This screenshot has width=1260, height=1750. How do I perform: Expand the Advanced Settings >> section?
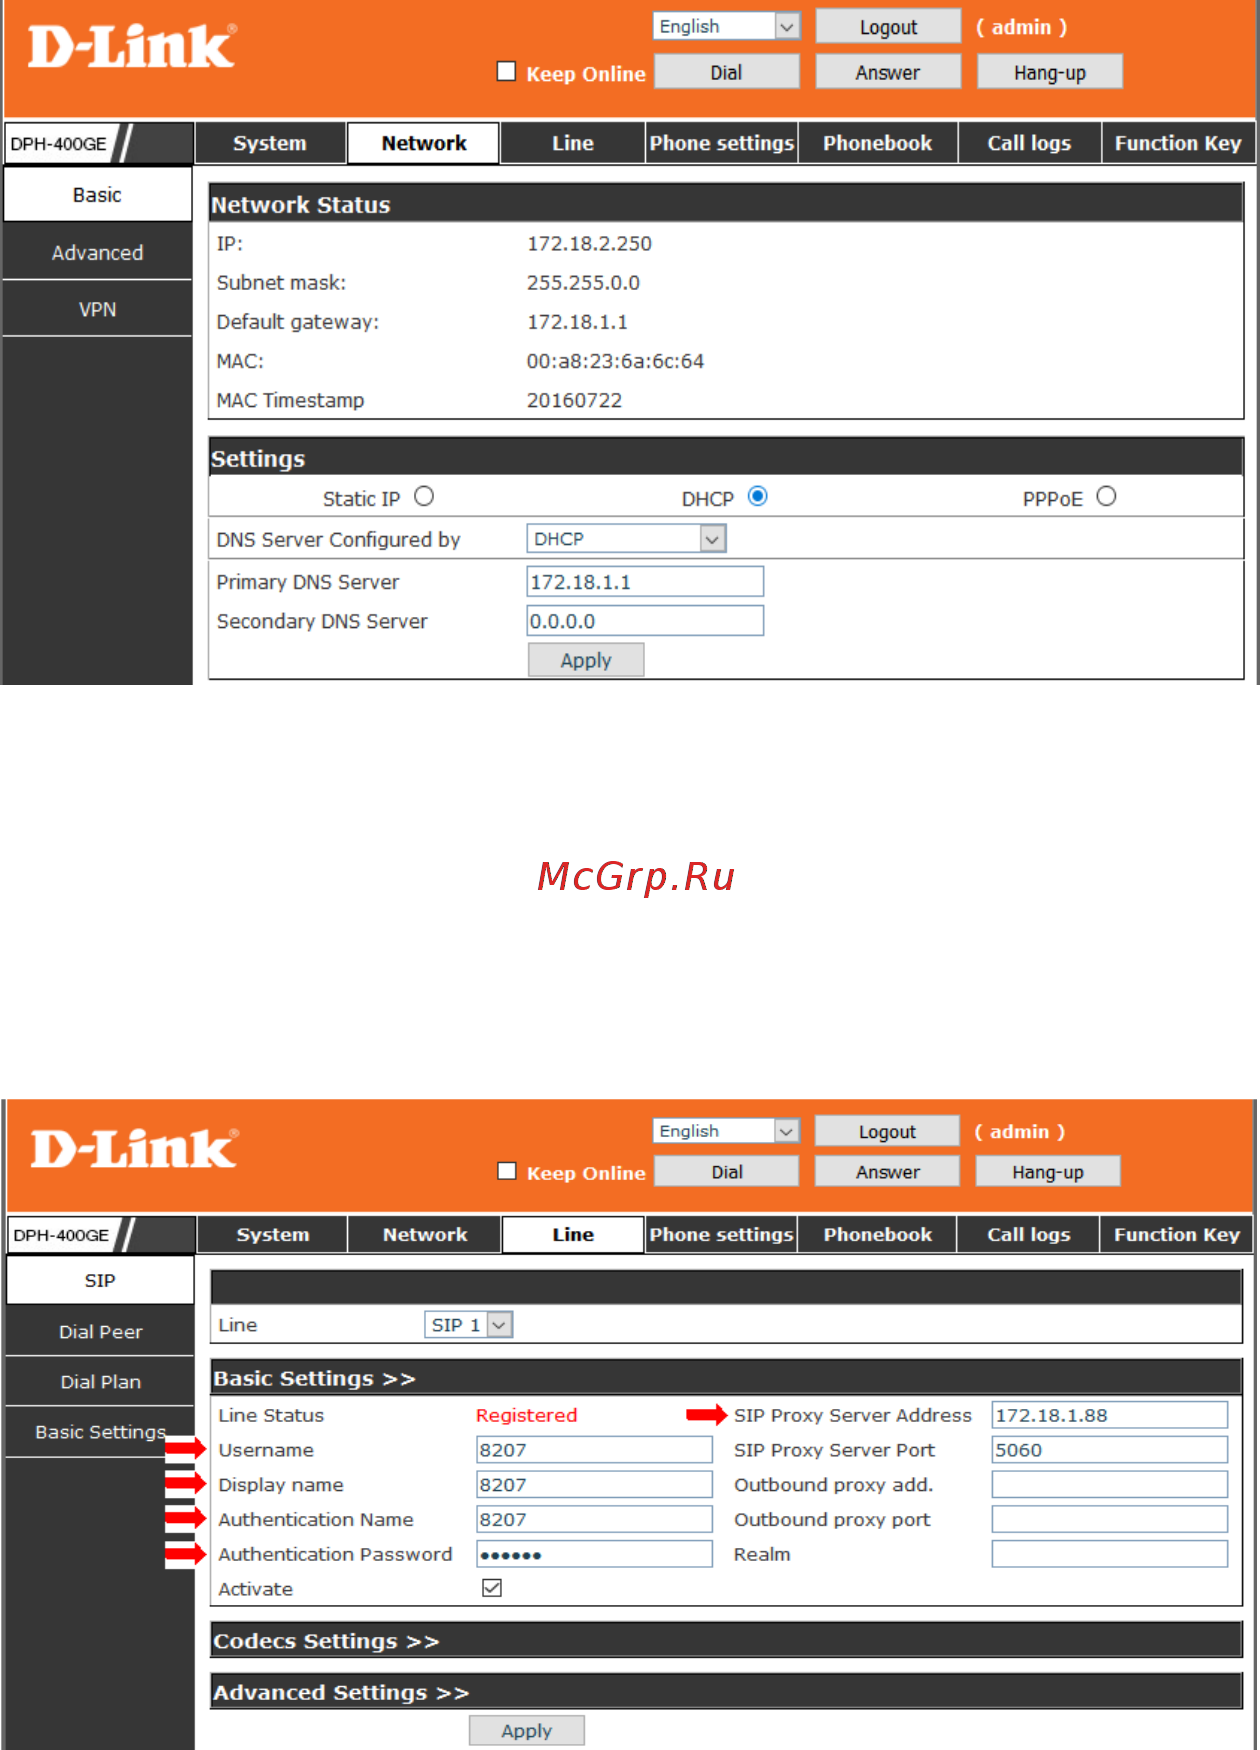(726, 1692)
